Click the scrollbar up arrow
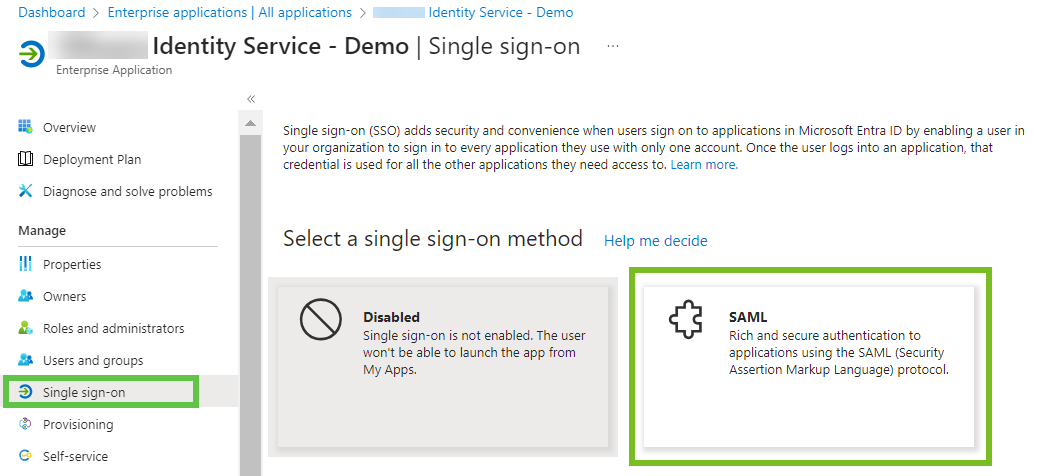This screenshot has height=476, width=1037. [250, 123]
